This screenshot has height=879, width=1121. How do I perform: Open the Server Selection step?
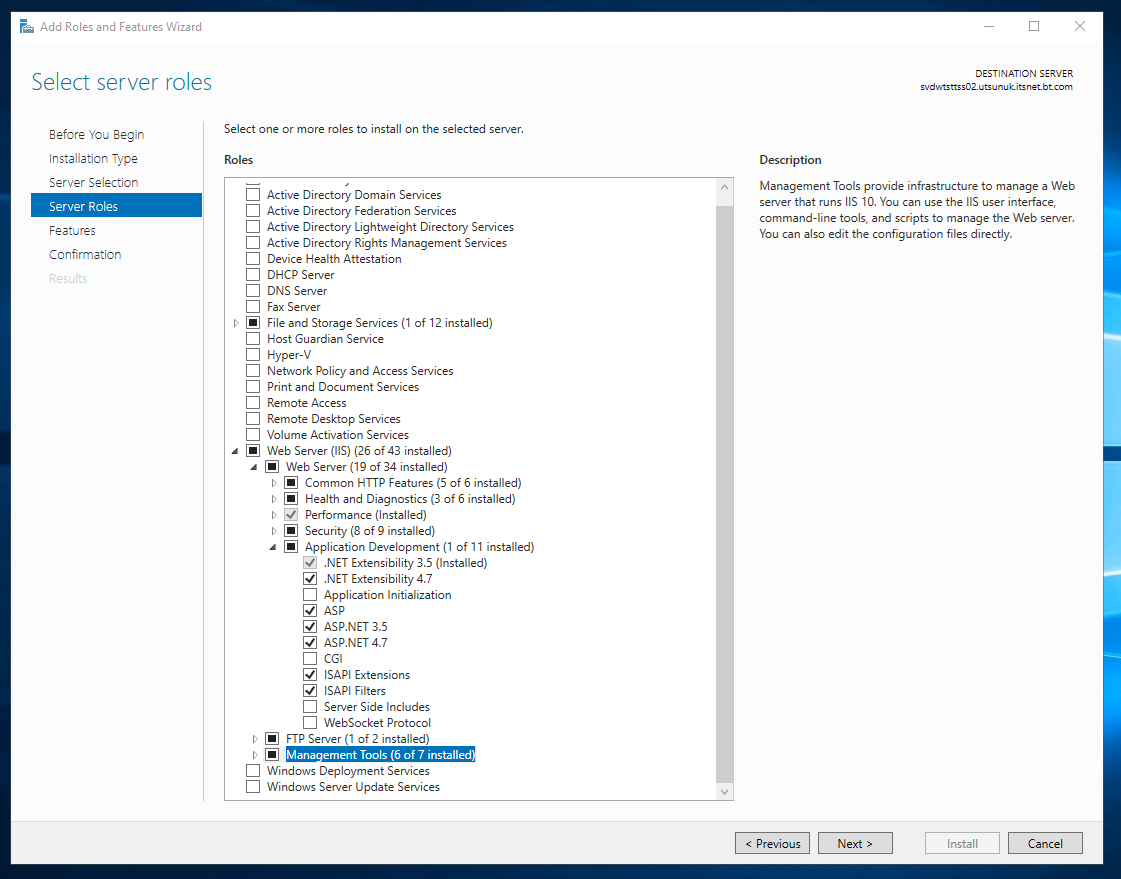pos(94,182)
